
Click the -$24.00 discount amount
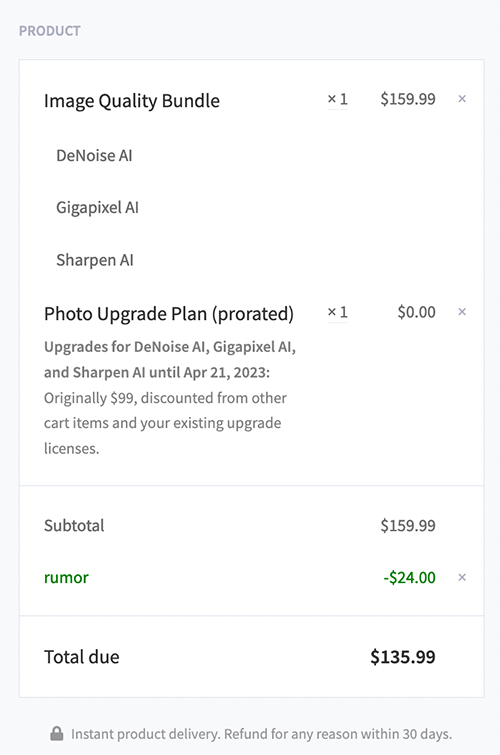(409, 577)
